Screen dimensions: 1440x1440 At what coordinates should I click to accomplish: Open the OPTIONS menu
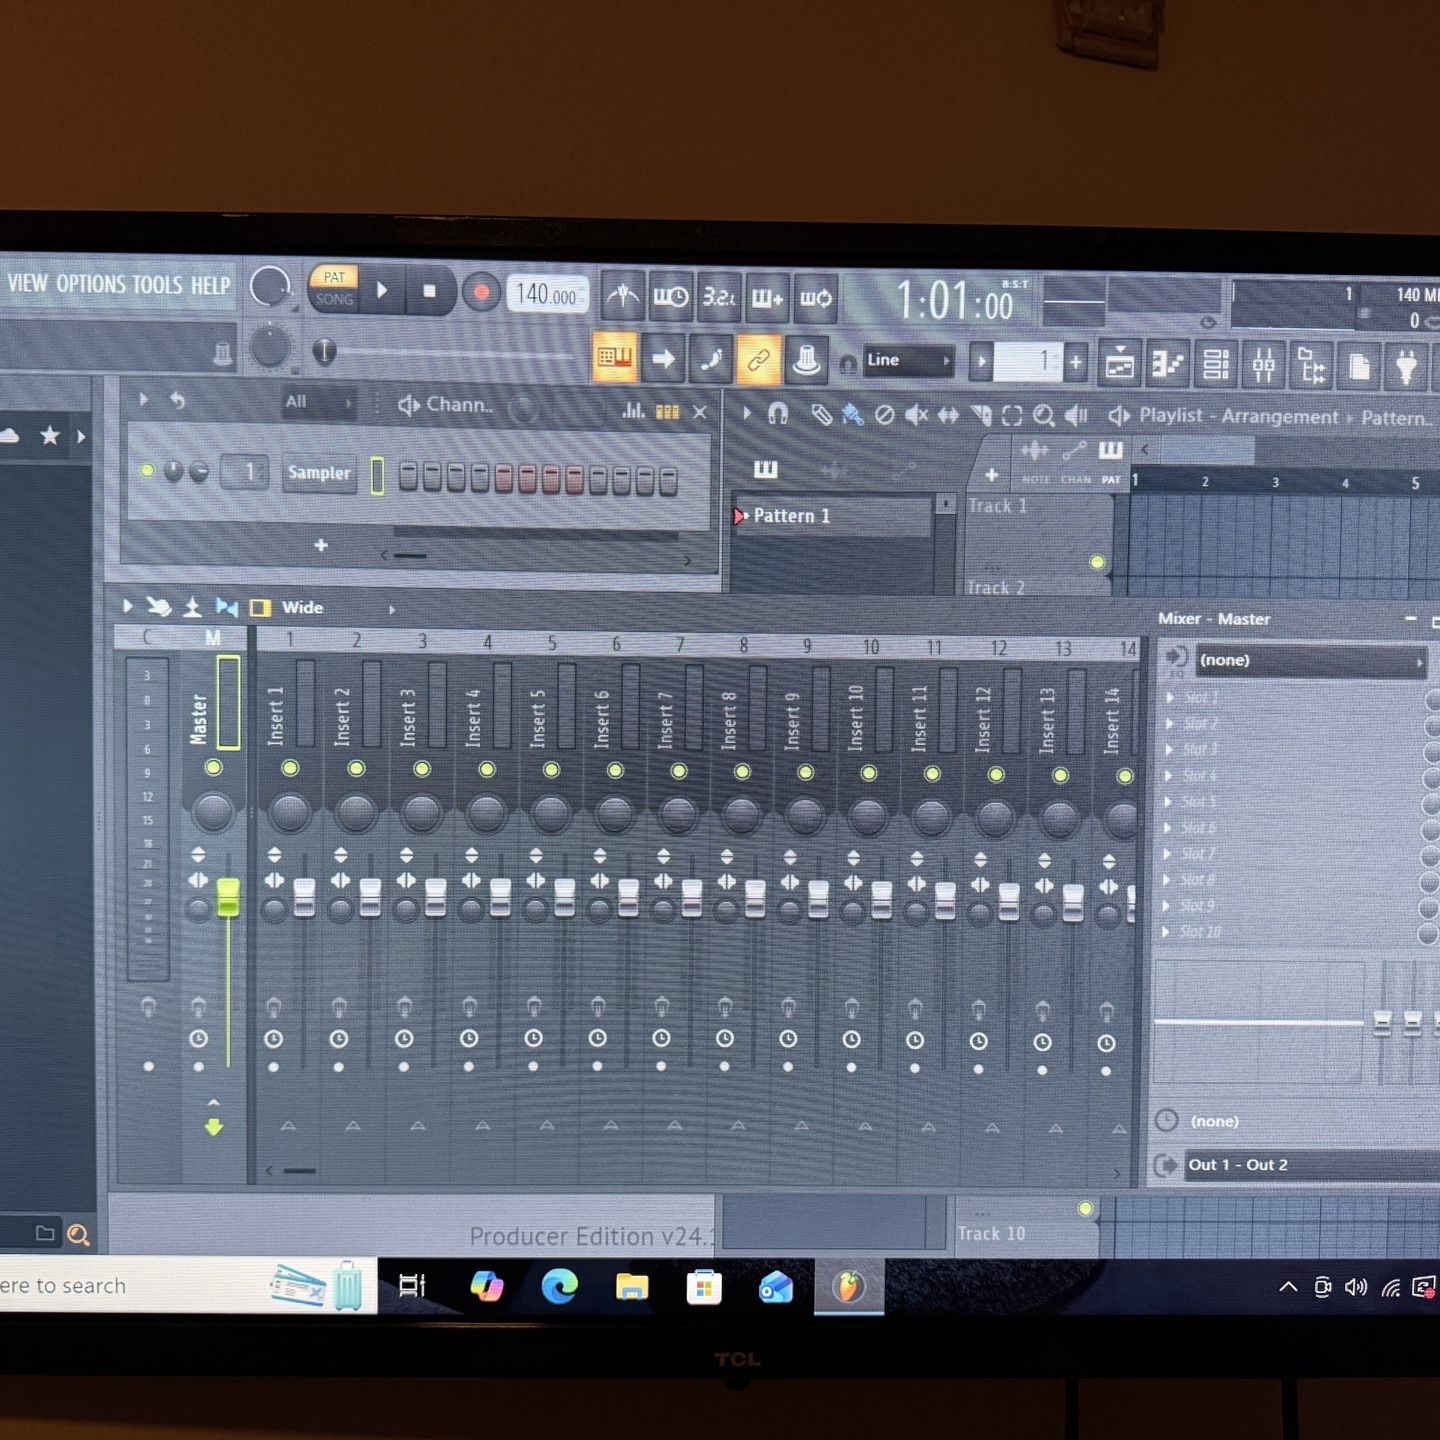pyautogui.click(x=90, y=284)
